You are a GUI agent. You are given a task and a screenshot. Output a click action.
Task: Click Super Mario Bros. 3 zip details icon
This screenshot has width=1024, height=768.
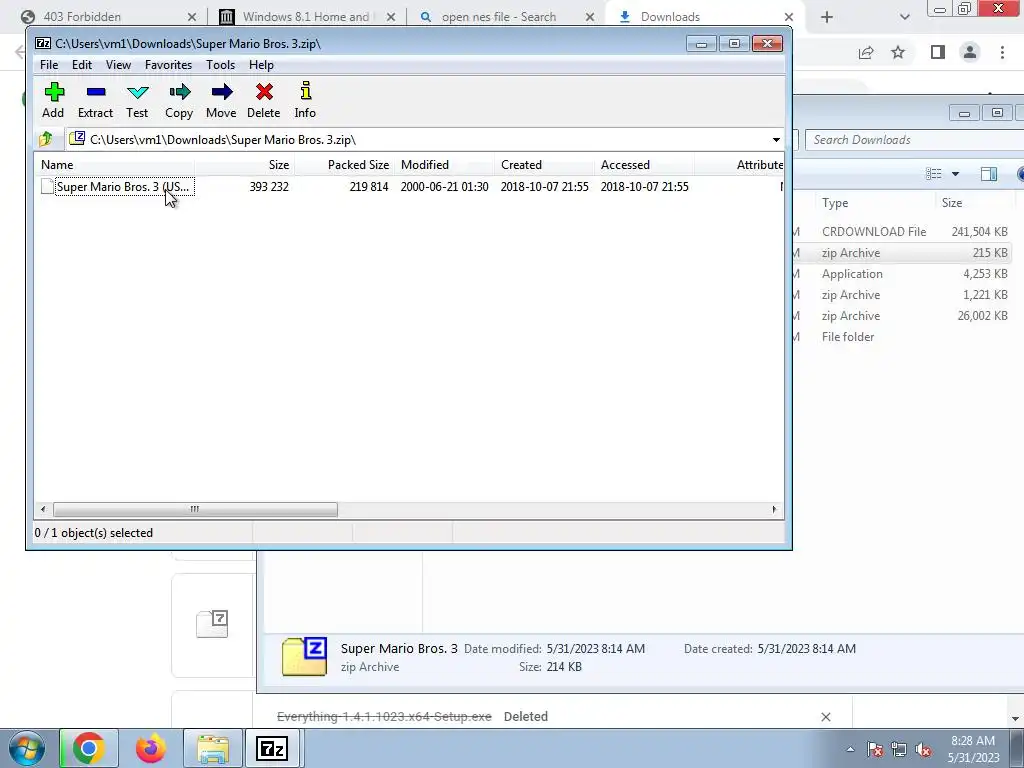(x=304, y=656)
